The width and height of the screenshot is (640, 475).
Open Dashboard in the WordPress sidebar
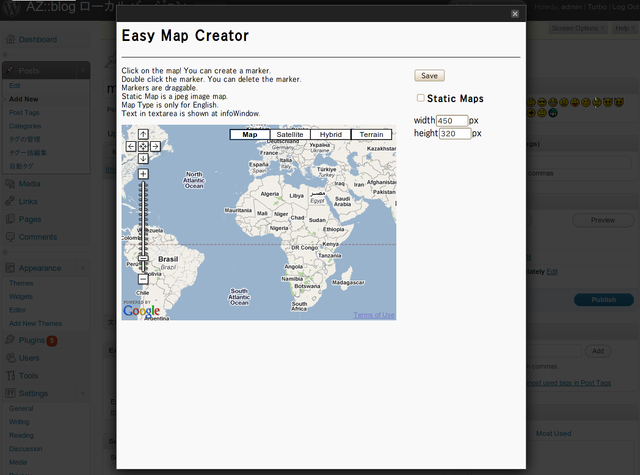tap(38, 40)
